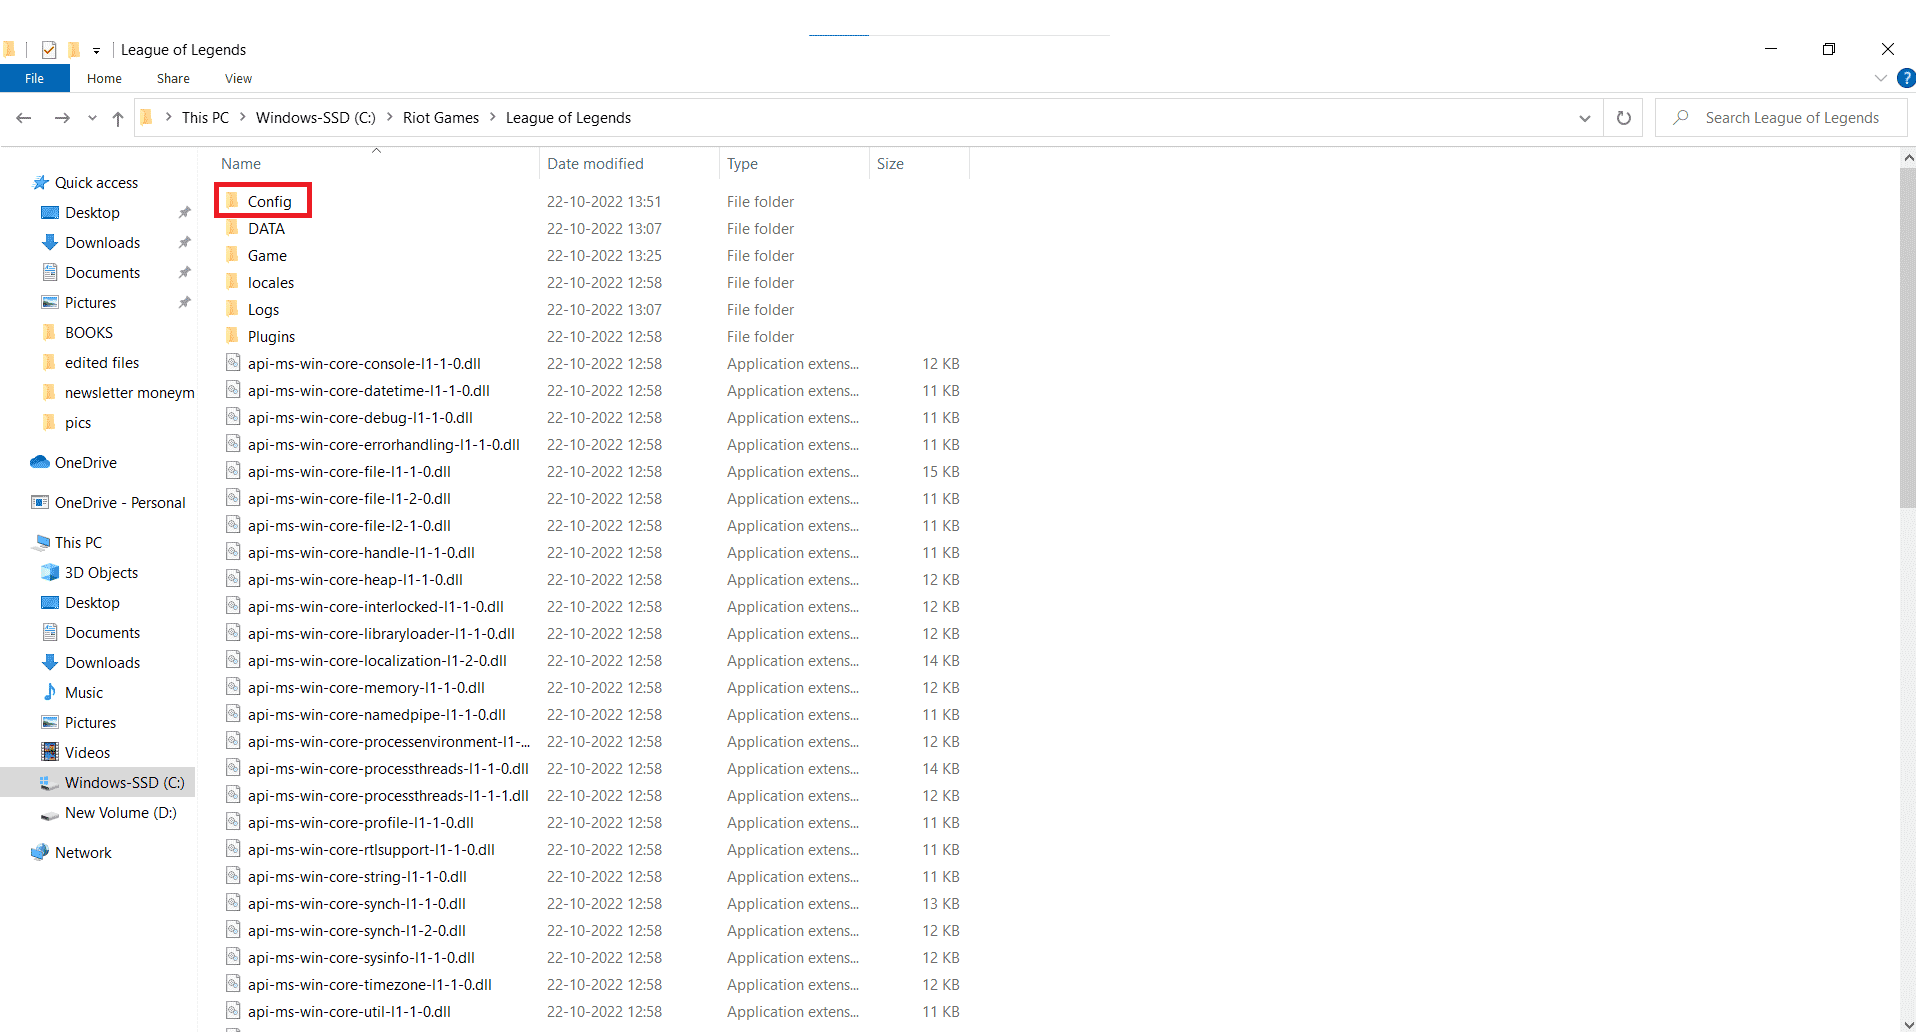Go up one folder level arrow
The height and width of the screenshot is (1032, 1916).
click(118, 118)
